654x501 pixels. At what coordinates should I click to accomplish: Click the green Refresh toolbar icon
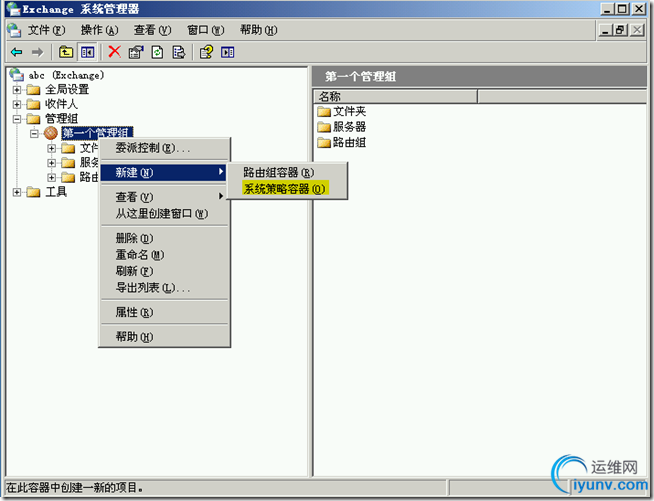(157, 52)
